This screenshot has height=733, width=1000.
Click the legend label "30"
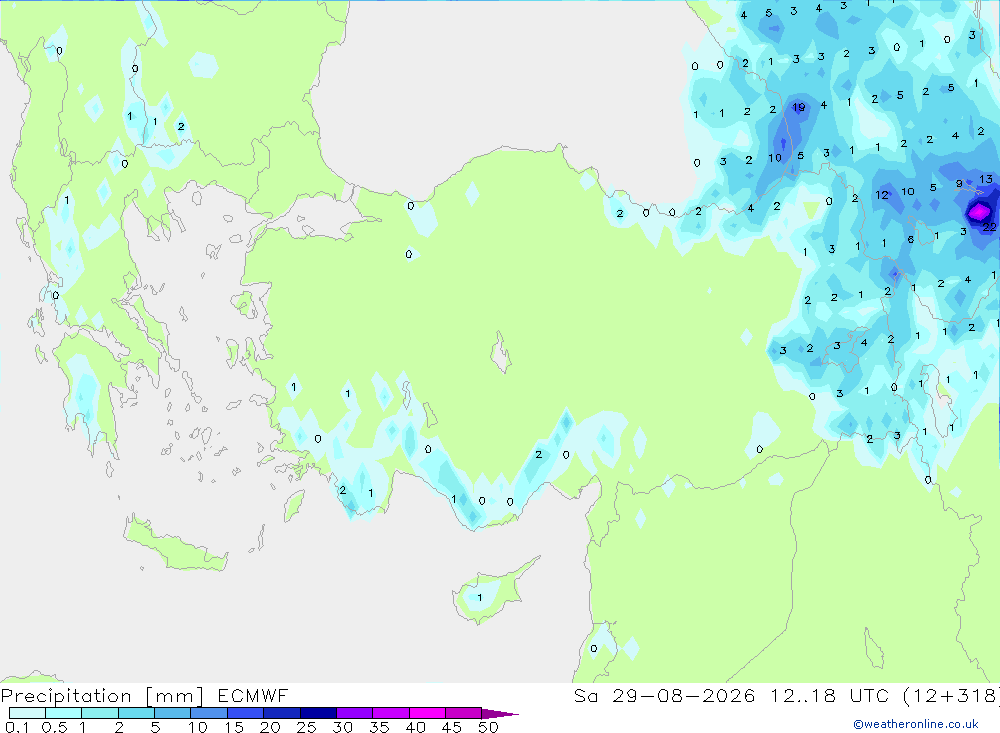coord(342,727)
